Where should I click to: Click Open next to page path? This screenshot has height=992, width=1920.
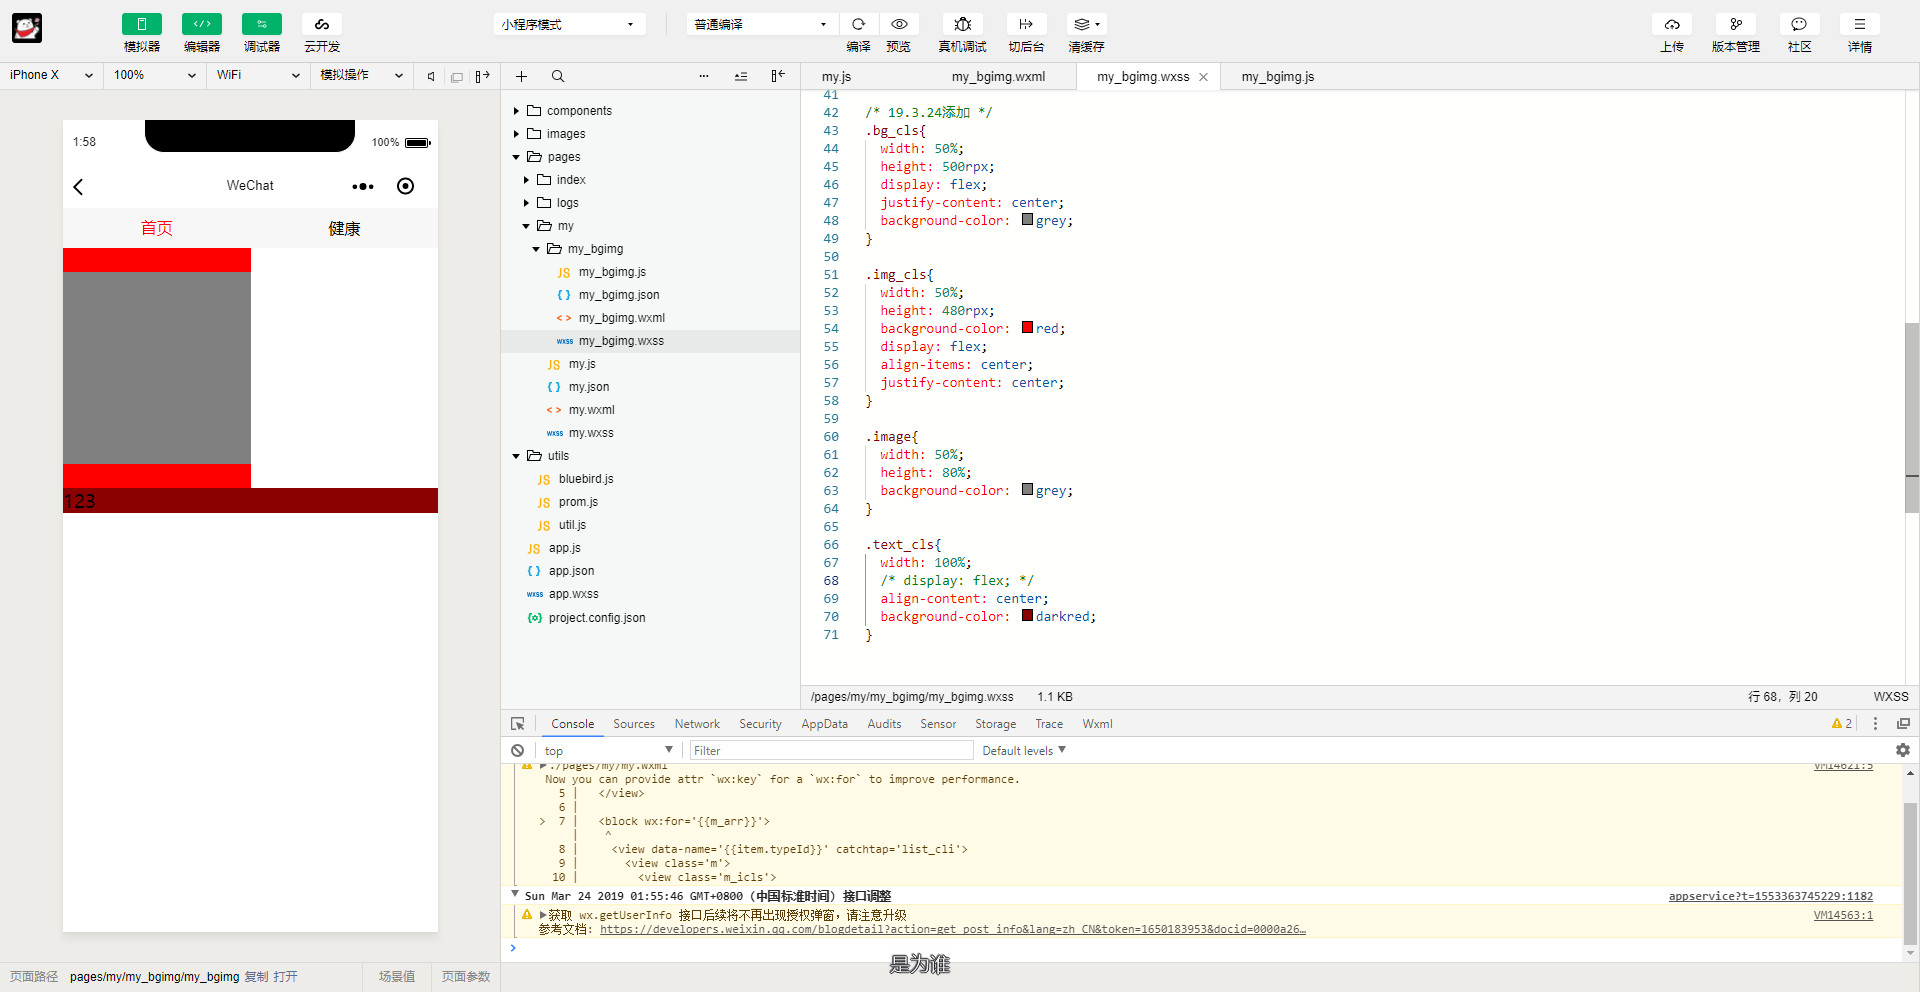pos(285,977)
